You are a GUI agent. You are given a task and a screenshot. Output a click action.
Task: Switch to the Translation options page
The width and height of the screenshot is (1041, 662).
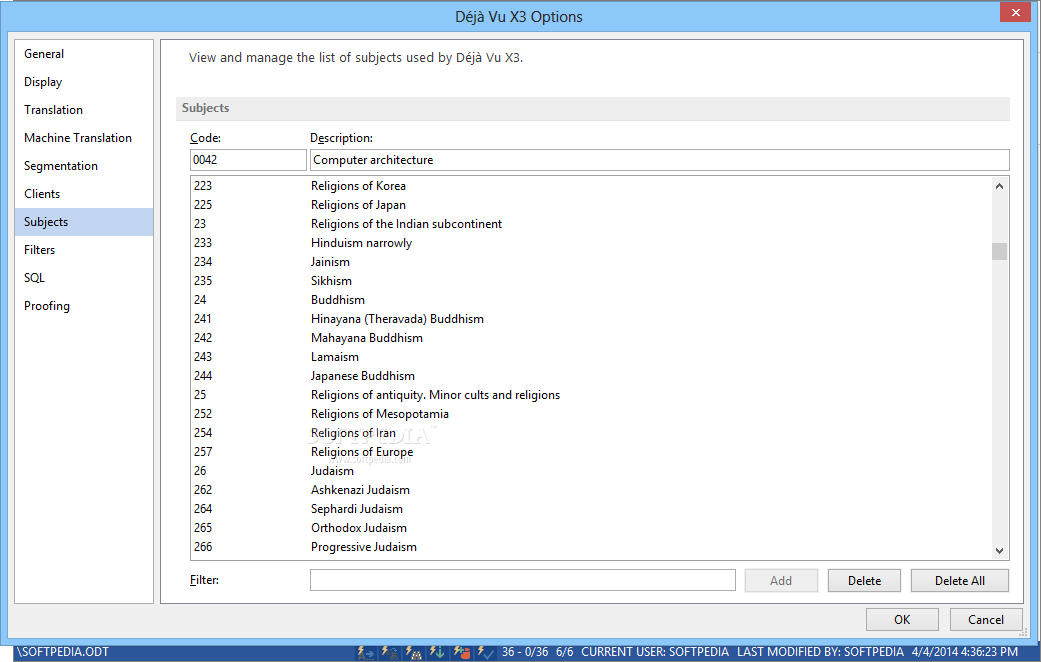(84, 110)
